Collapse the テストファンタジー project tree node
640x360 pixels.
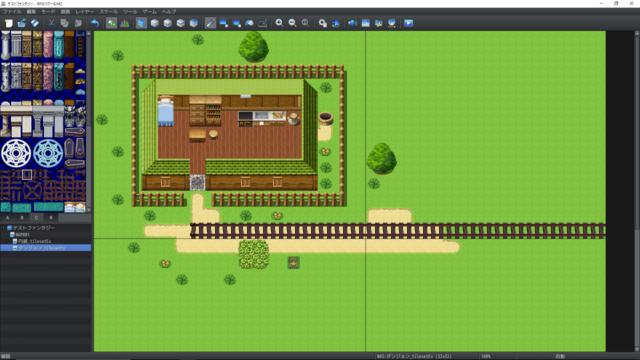[x=4, y=228]
